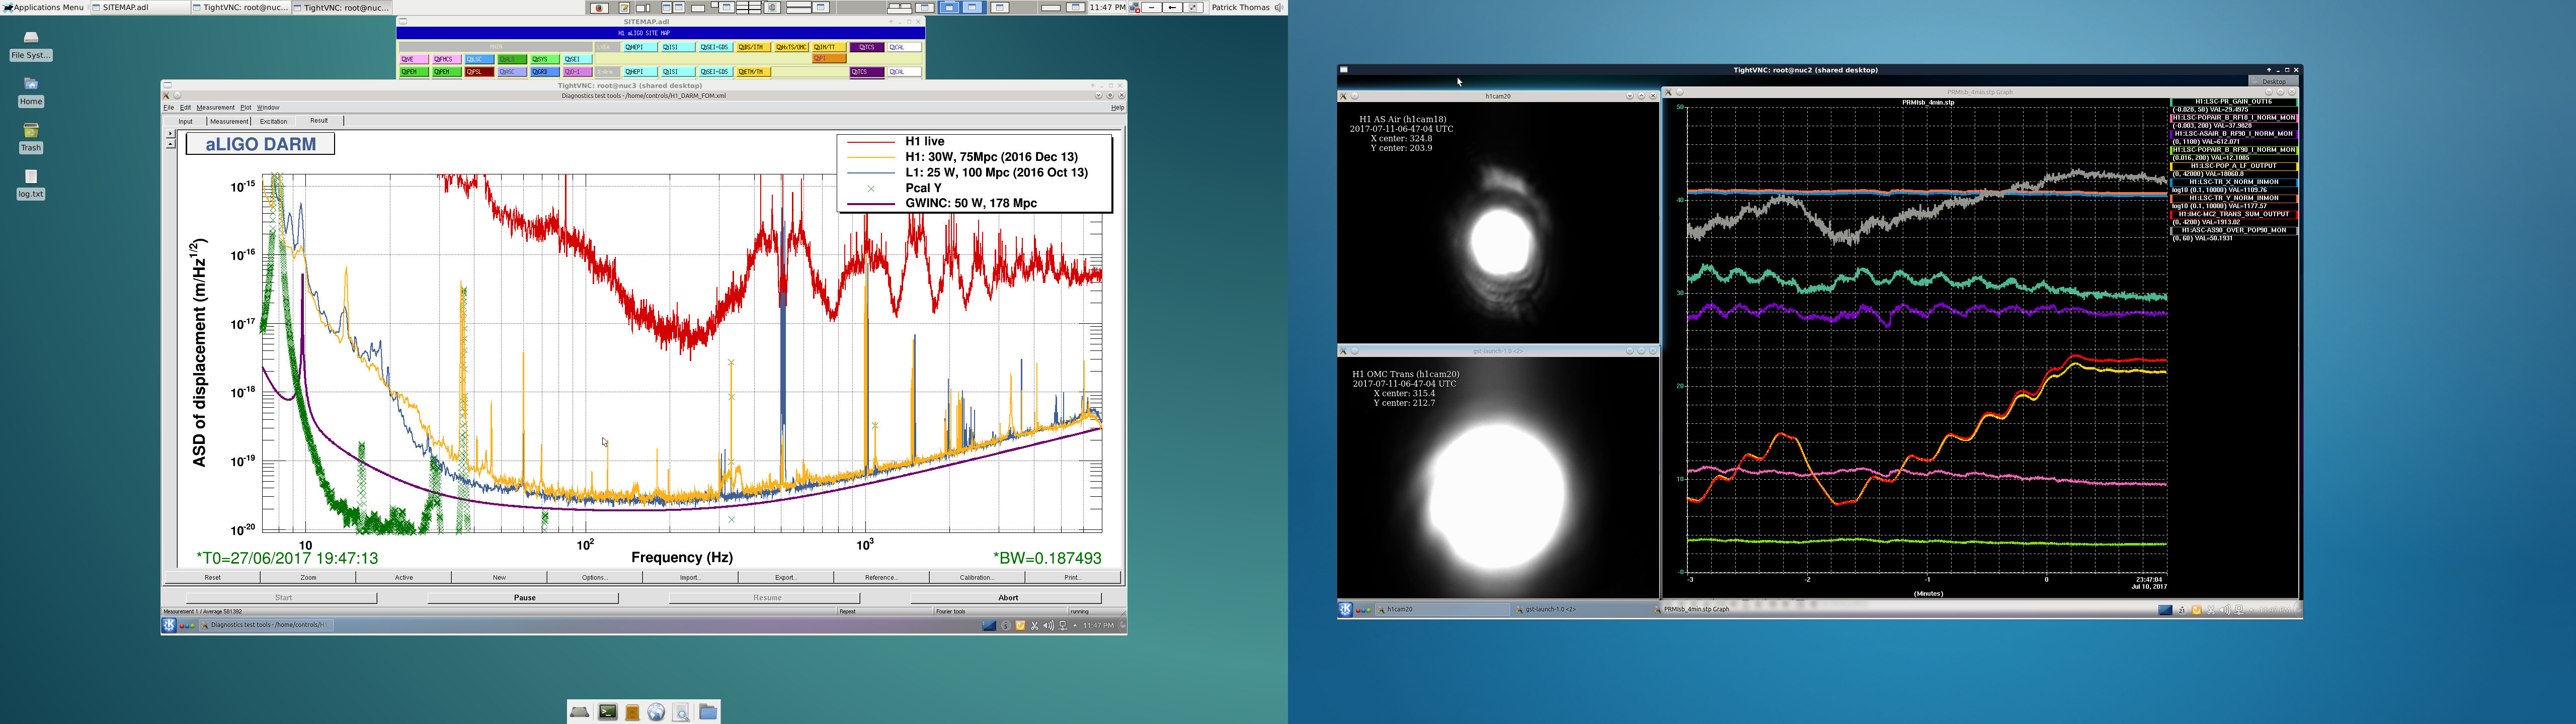This screenshot has width=2576, height=724.
Task: Open the log.txt file icon
Action: pos(30,177)
